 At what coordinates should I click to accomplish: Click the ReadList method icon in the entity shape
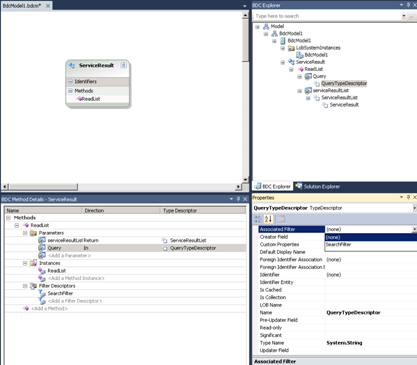pos(79,99)
